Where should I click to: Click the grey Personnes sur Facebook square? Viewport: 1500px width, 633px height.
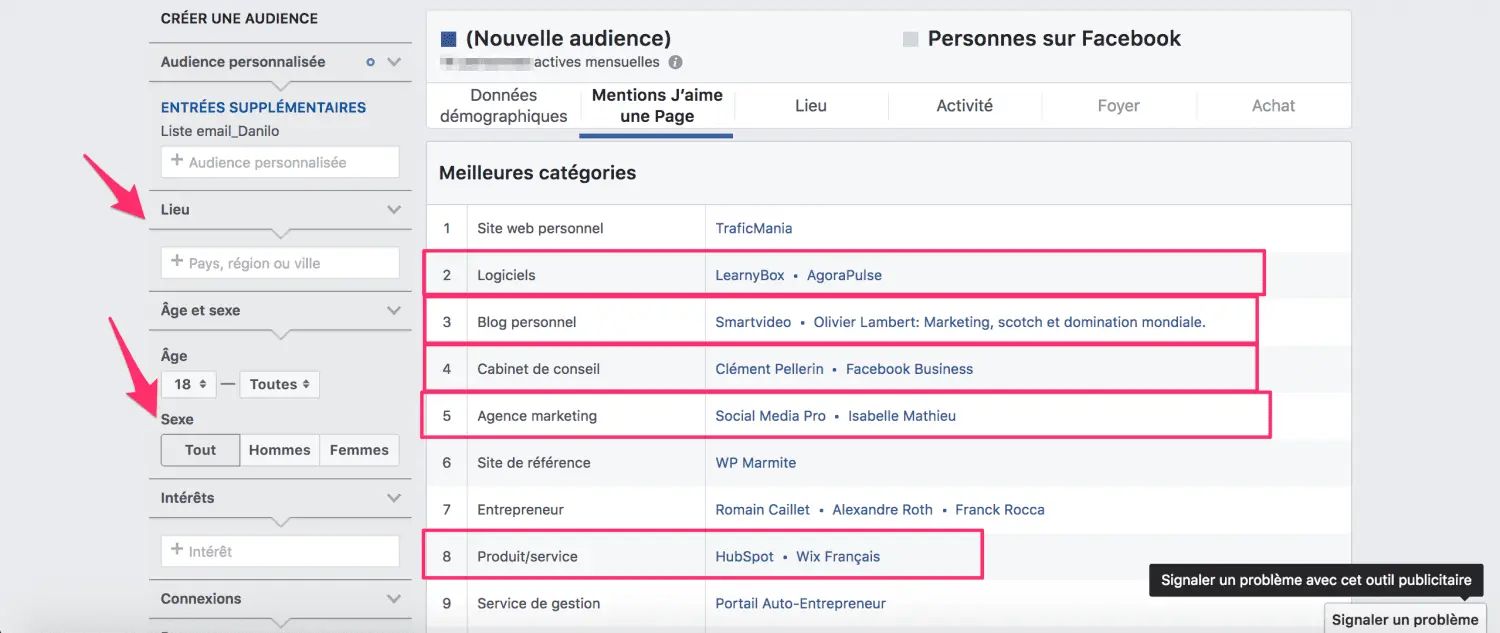coord(910,39)
